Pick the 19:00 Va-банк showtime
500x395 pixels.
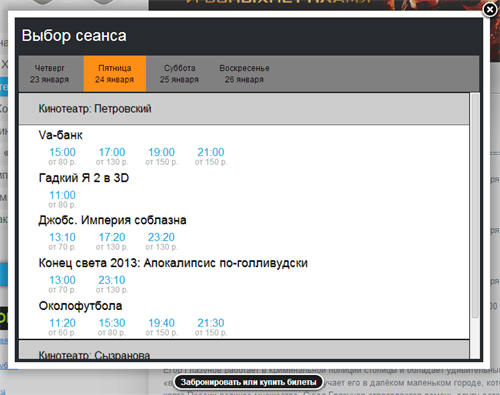161,152
